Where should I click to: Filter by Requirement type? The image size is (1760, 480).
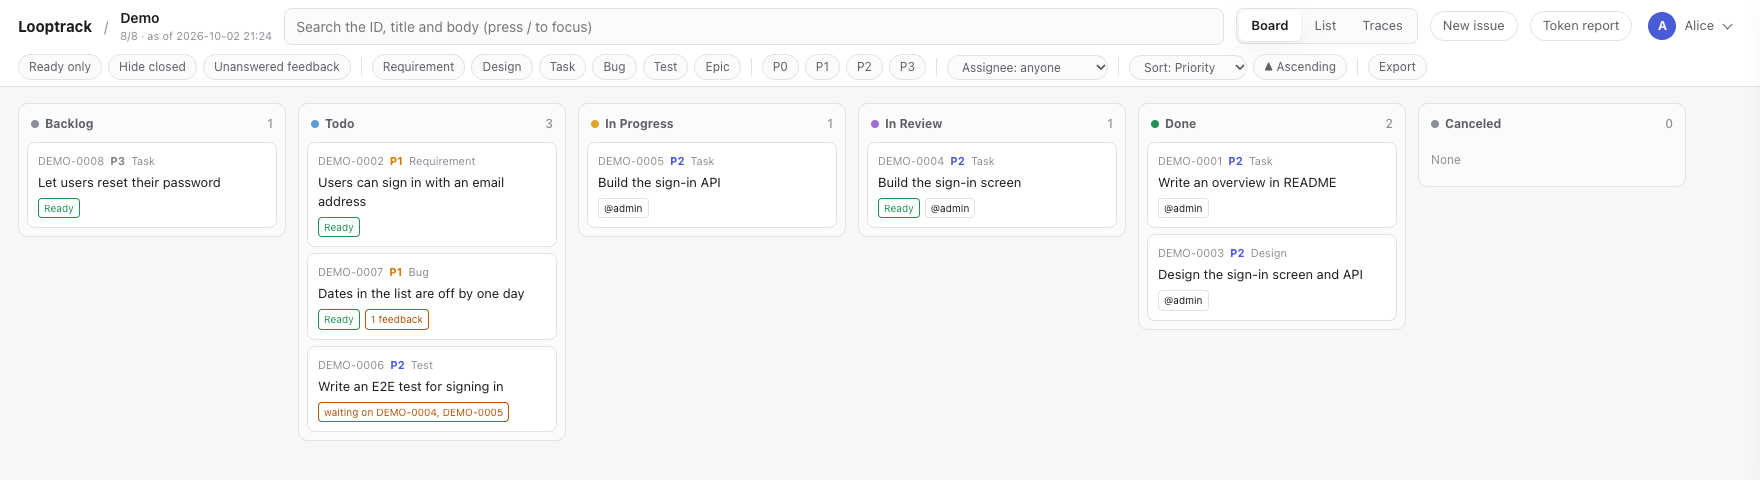coord(418,67)
